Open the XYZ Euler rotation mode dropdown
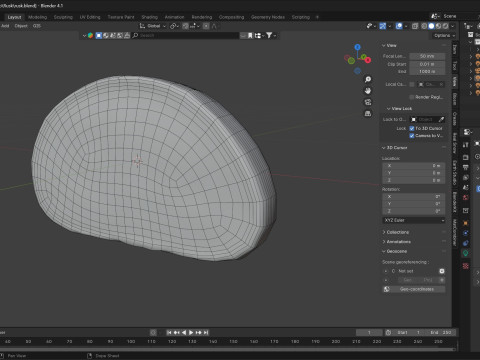Viewport: 480px width, 360px height. coord(413,220)
